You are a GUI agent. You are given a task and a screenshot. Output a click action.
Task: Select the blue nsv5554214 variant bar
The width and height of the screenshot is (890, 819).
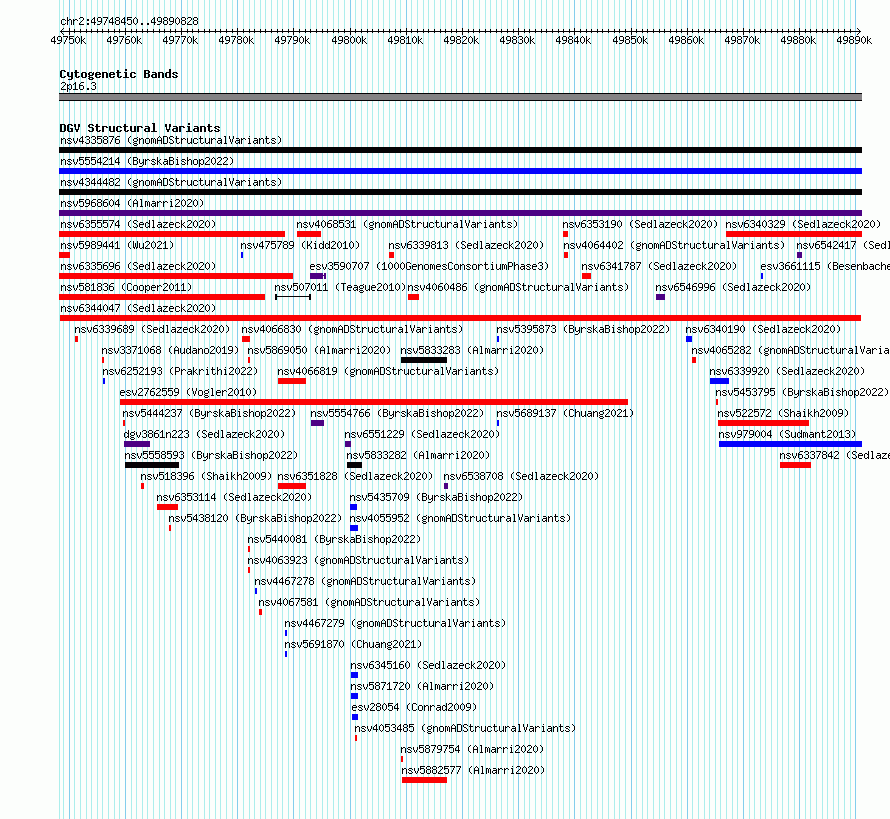coord(460,171)
